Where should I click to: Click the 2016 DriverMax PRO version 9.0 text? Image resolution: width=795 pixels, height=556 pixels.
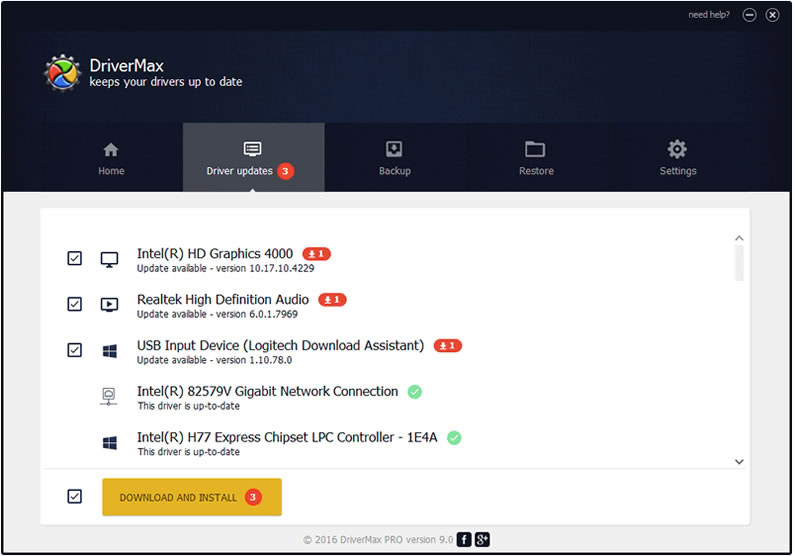point(378,540)
